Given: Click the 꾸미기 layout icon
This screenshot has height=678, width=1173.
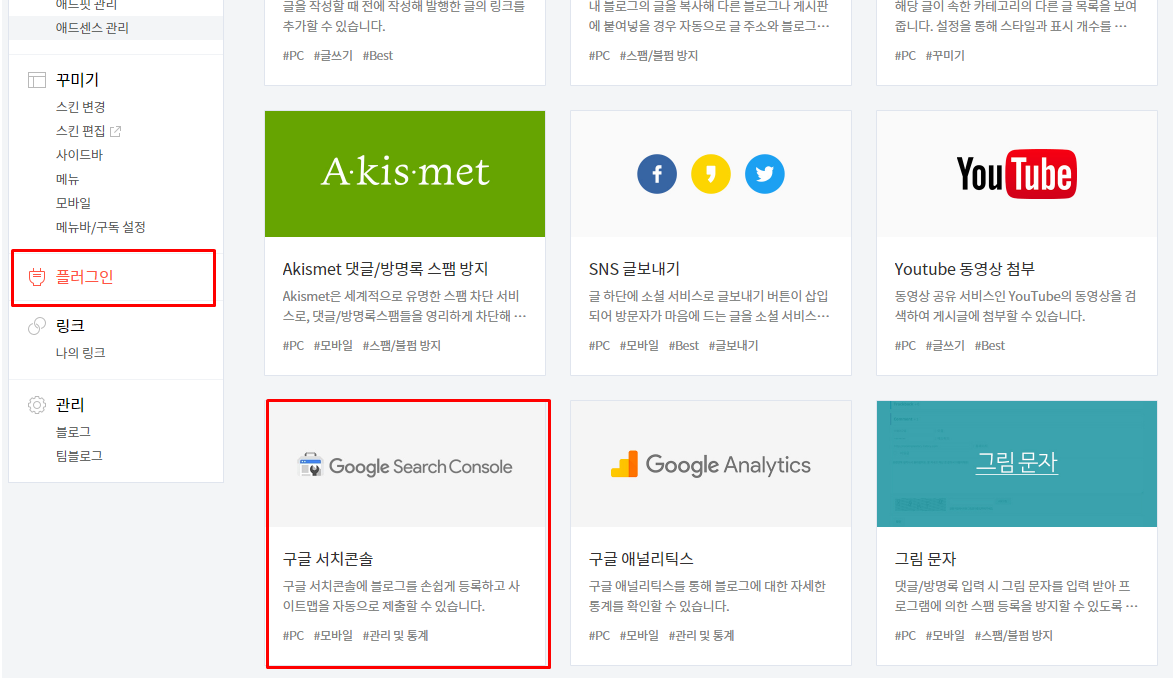Looking at the screenshot, I should tap(37, 80).
